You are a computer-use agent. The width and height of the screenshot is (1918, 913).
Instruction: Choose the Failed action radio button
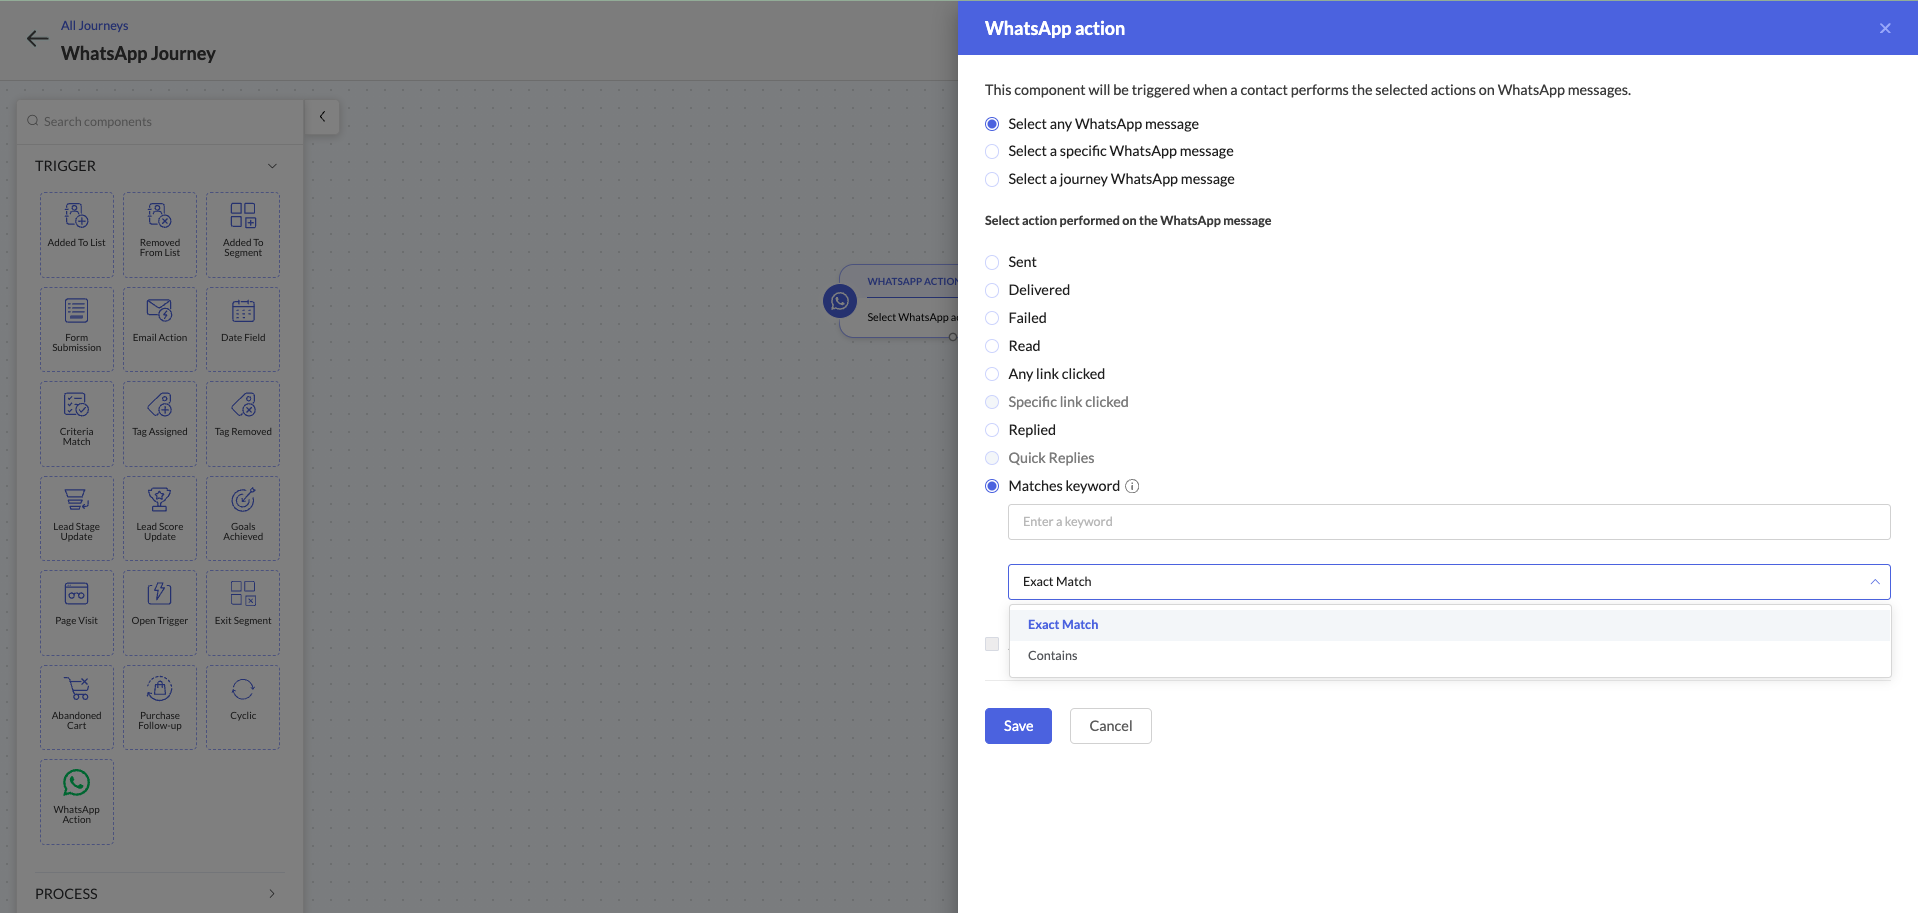[992, 318]
